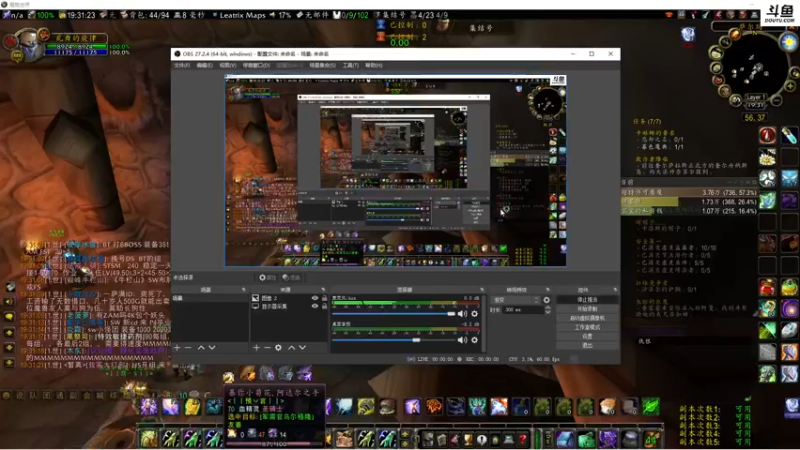800x450 pixels.
Task: Add a new scene with the plus icon
Action: pyautogui.click(x=177, y=347)
